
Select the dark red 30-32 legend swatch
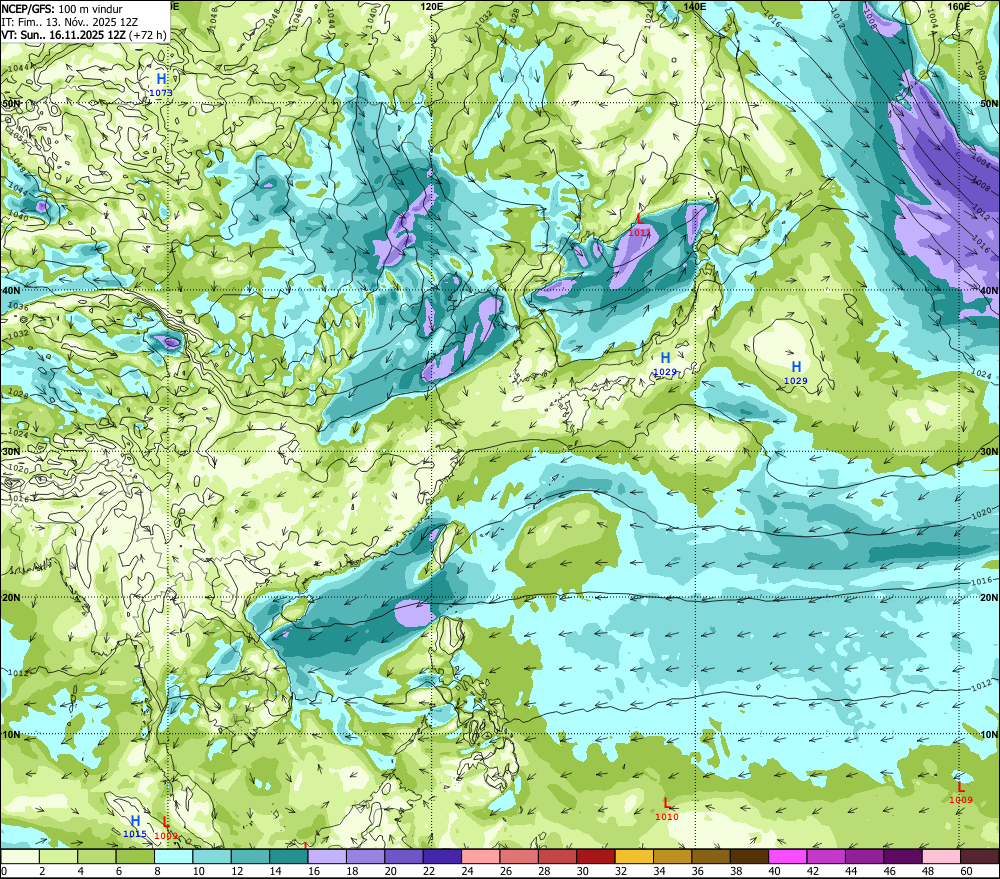point(596,856)
